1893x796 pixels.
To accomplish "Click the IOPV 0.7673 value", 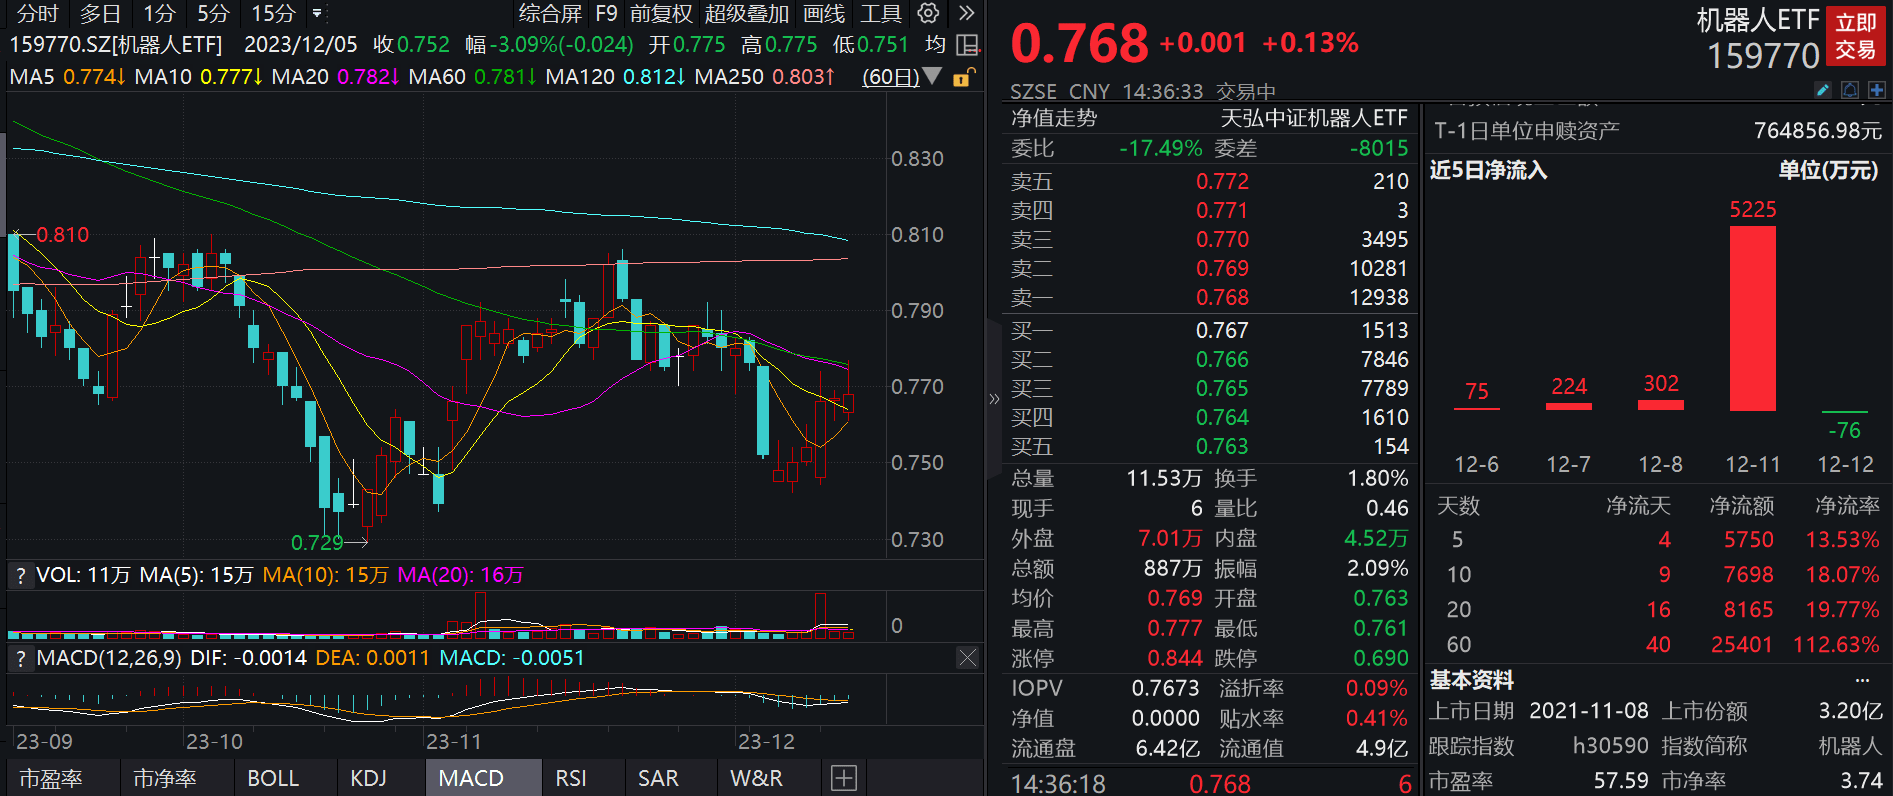I will [1165, 688].
